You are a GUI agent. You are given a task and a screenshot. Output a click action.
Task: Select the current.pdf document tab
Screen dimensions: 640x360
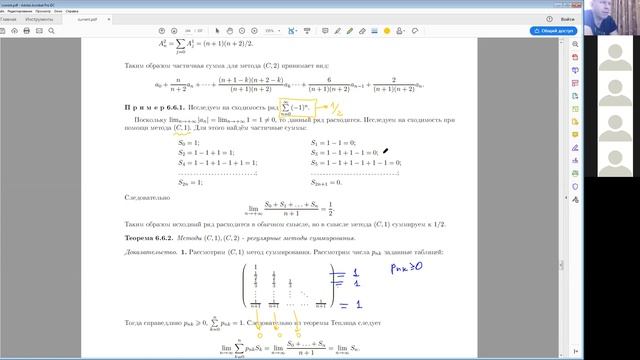click(87, 20)
